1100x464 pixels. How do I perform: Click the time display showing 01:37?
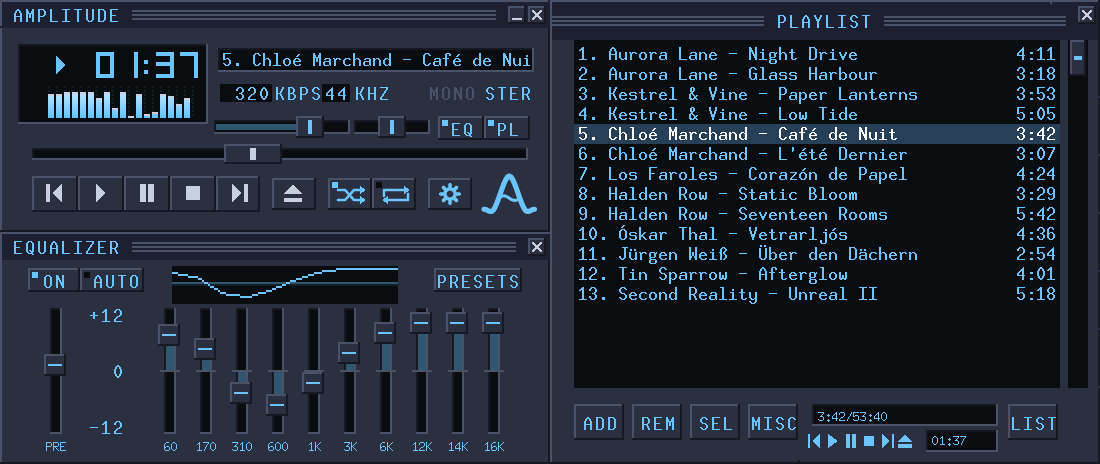click(147, 66)
